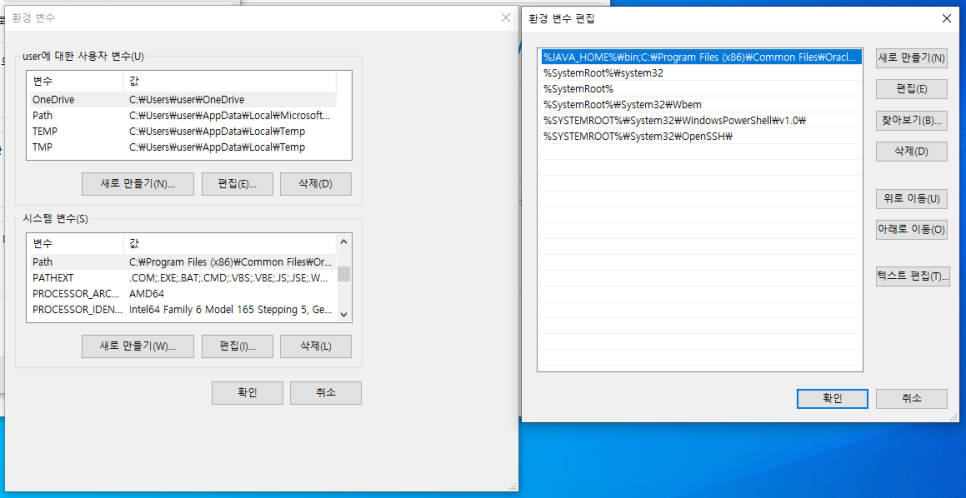This screenshot has width=966, height=498.
Task: Select the TEMP user variable row
Action: point(183,131)
